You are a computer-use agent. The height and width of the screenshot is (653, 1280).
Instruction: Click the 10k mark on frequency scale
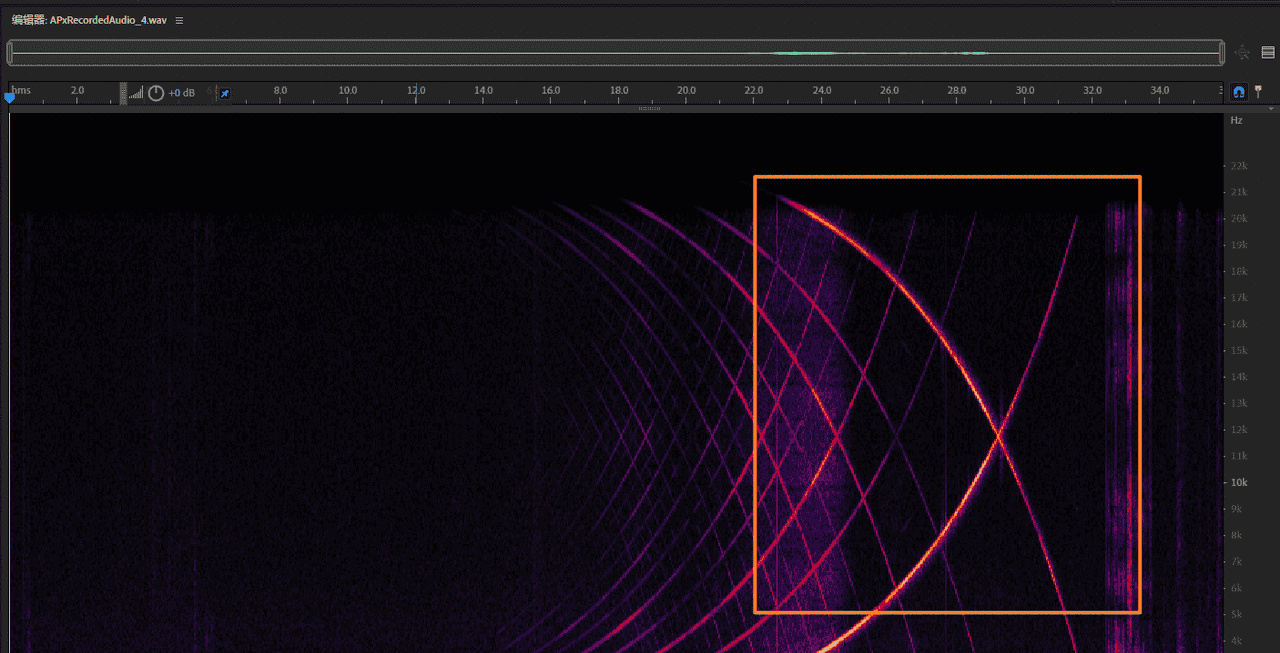click(x=1239, y=482)
